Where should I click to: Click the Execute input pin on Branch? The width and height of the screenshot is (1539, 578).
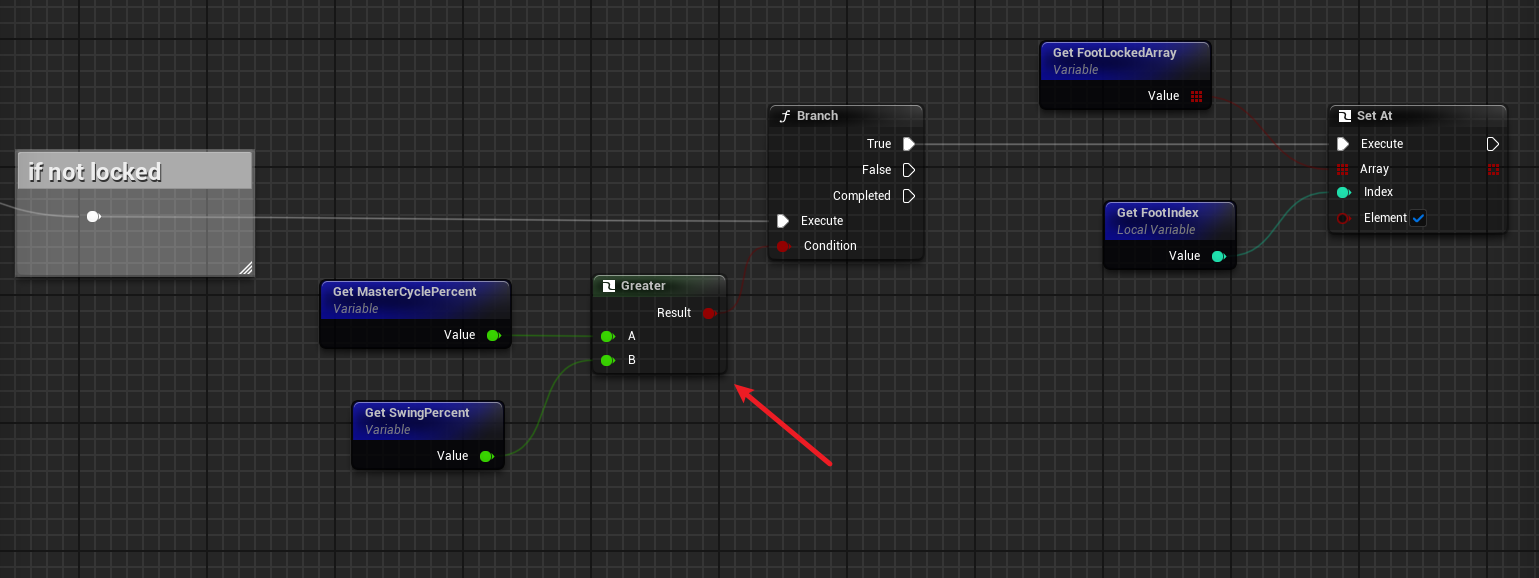[784, 221]
